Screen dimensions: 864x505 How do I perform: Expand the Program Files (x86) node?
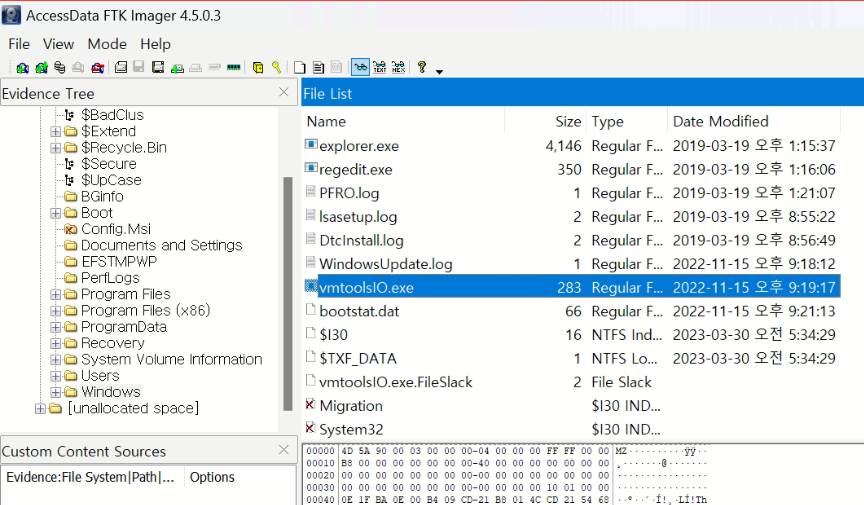coord(56,311)
